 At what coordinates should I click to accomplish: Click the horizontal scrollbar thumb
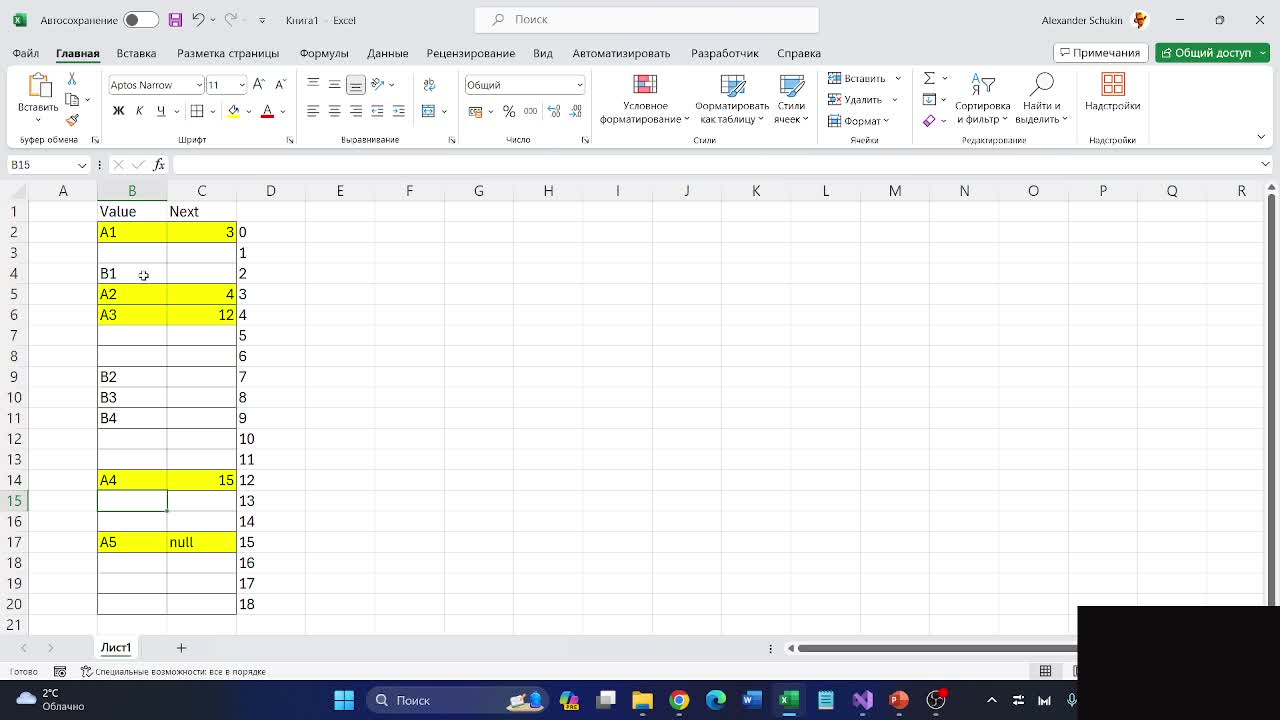(937, 648)
